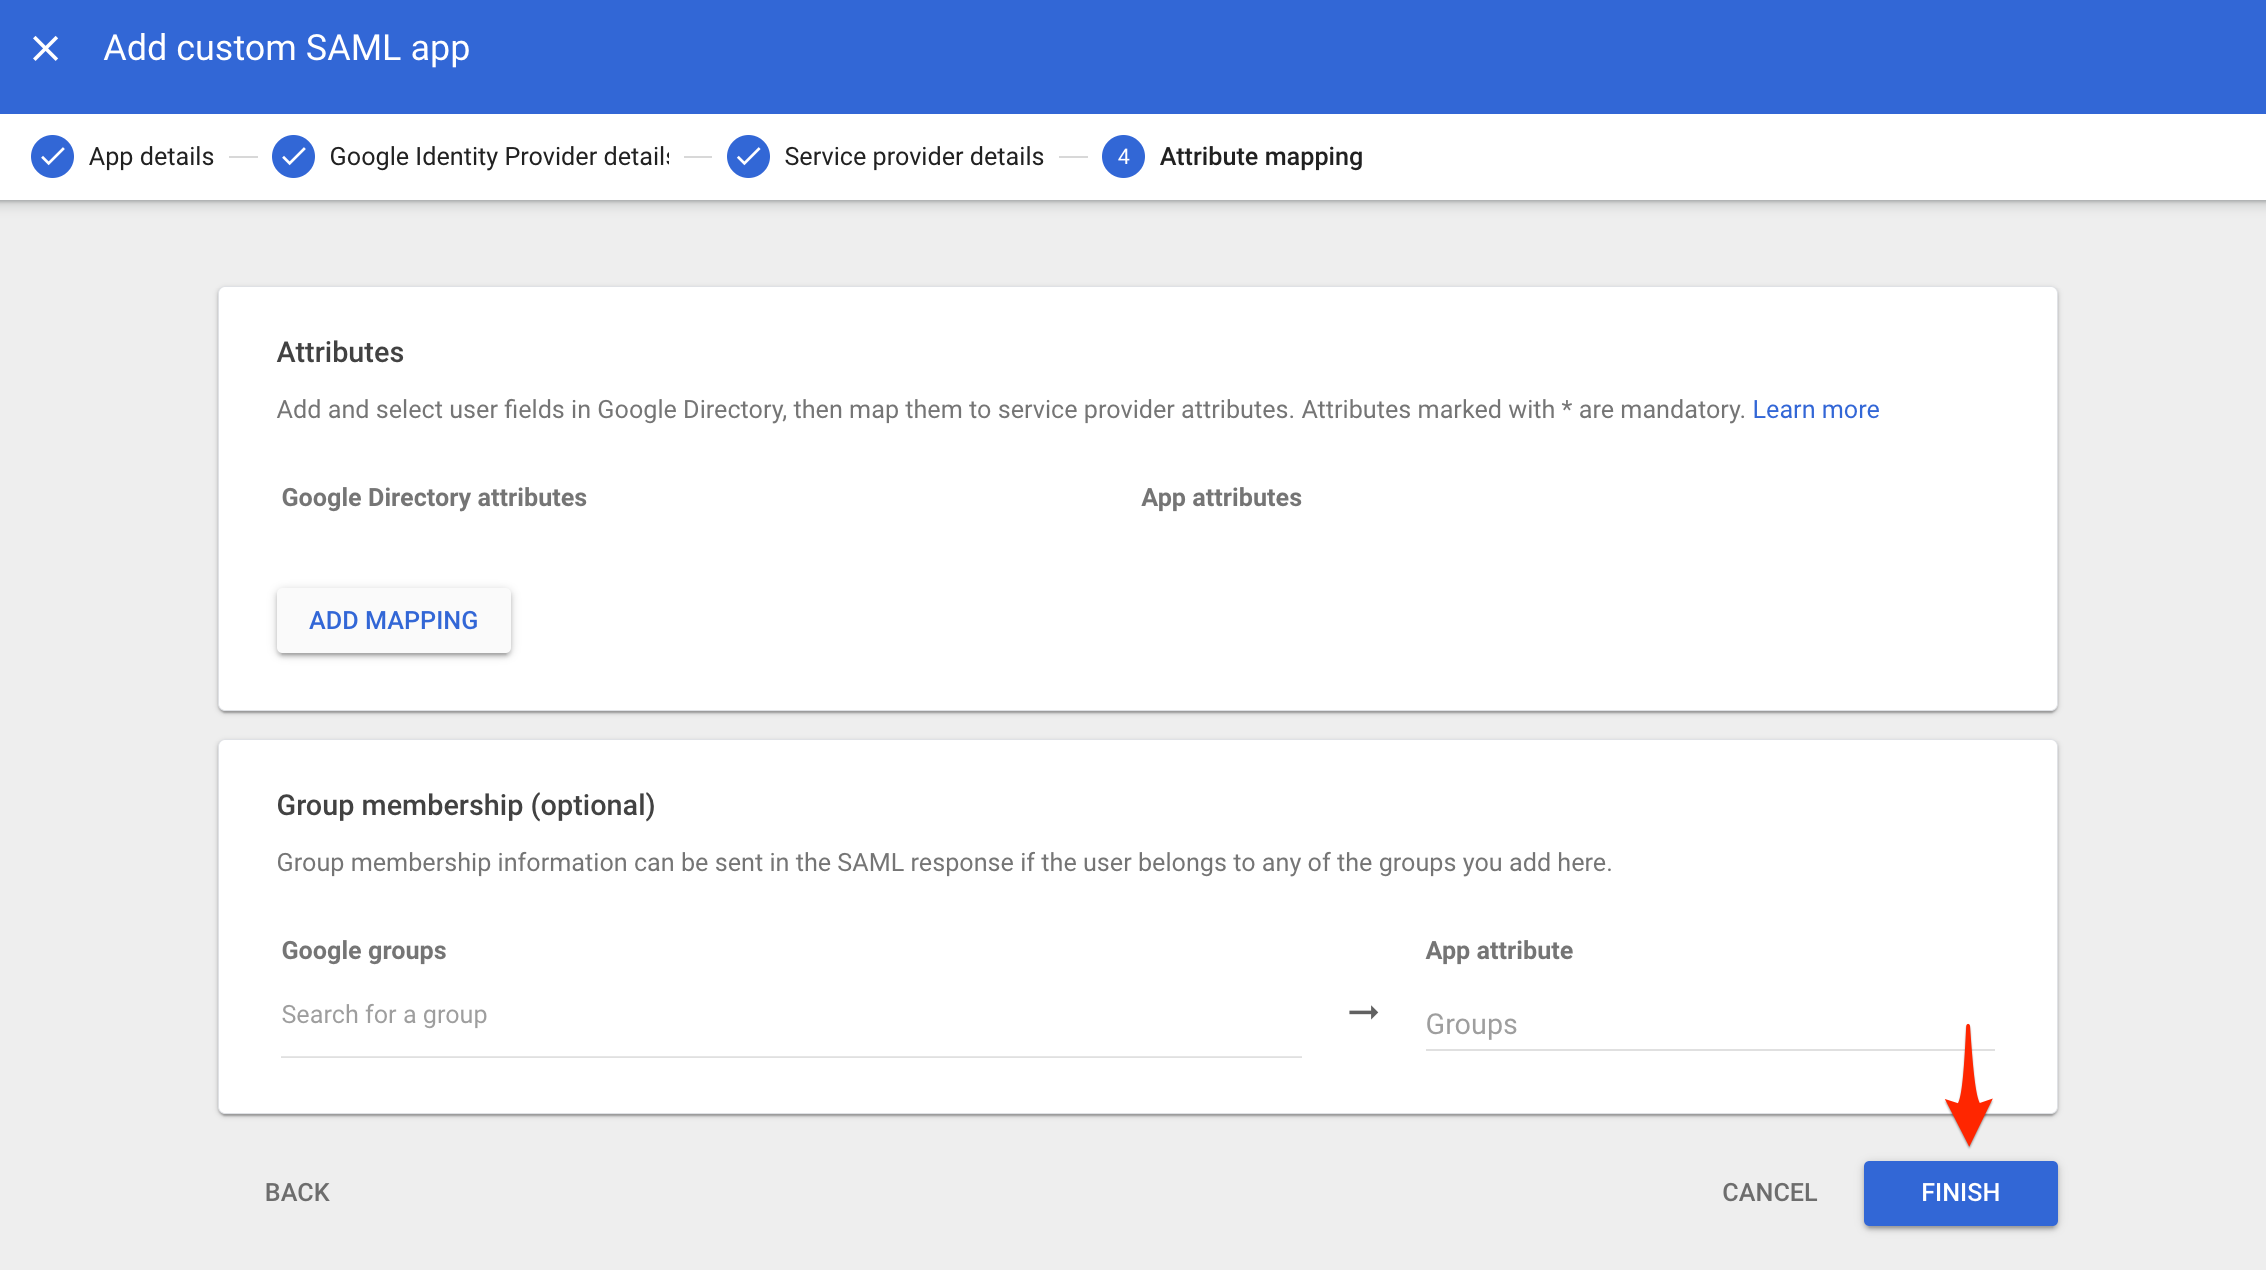Click the Group membership (optional) heading
The width and height of the screenshot is (2266, 1270).
coord(466,805)
